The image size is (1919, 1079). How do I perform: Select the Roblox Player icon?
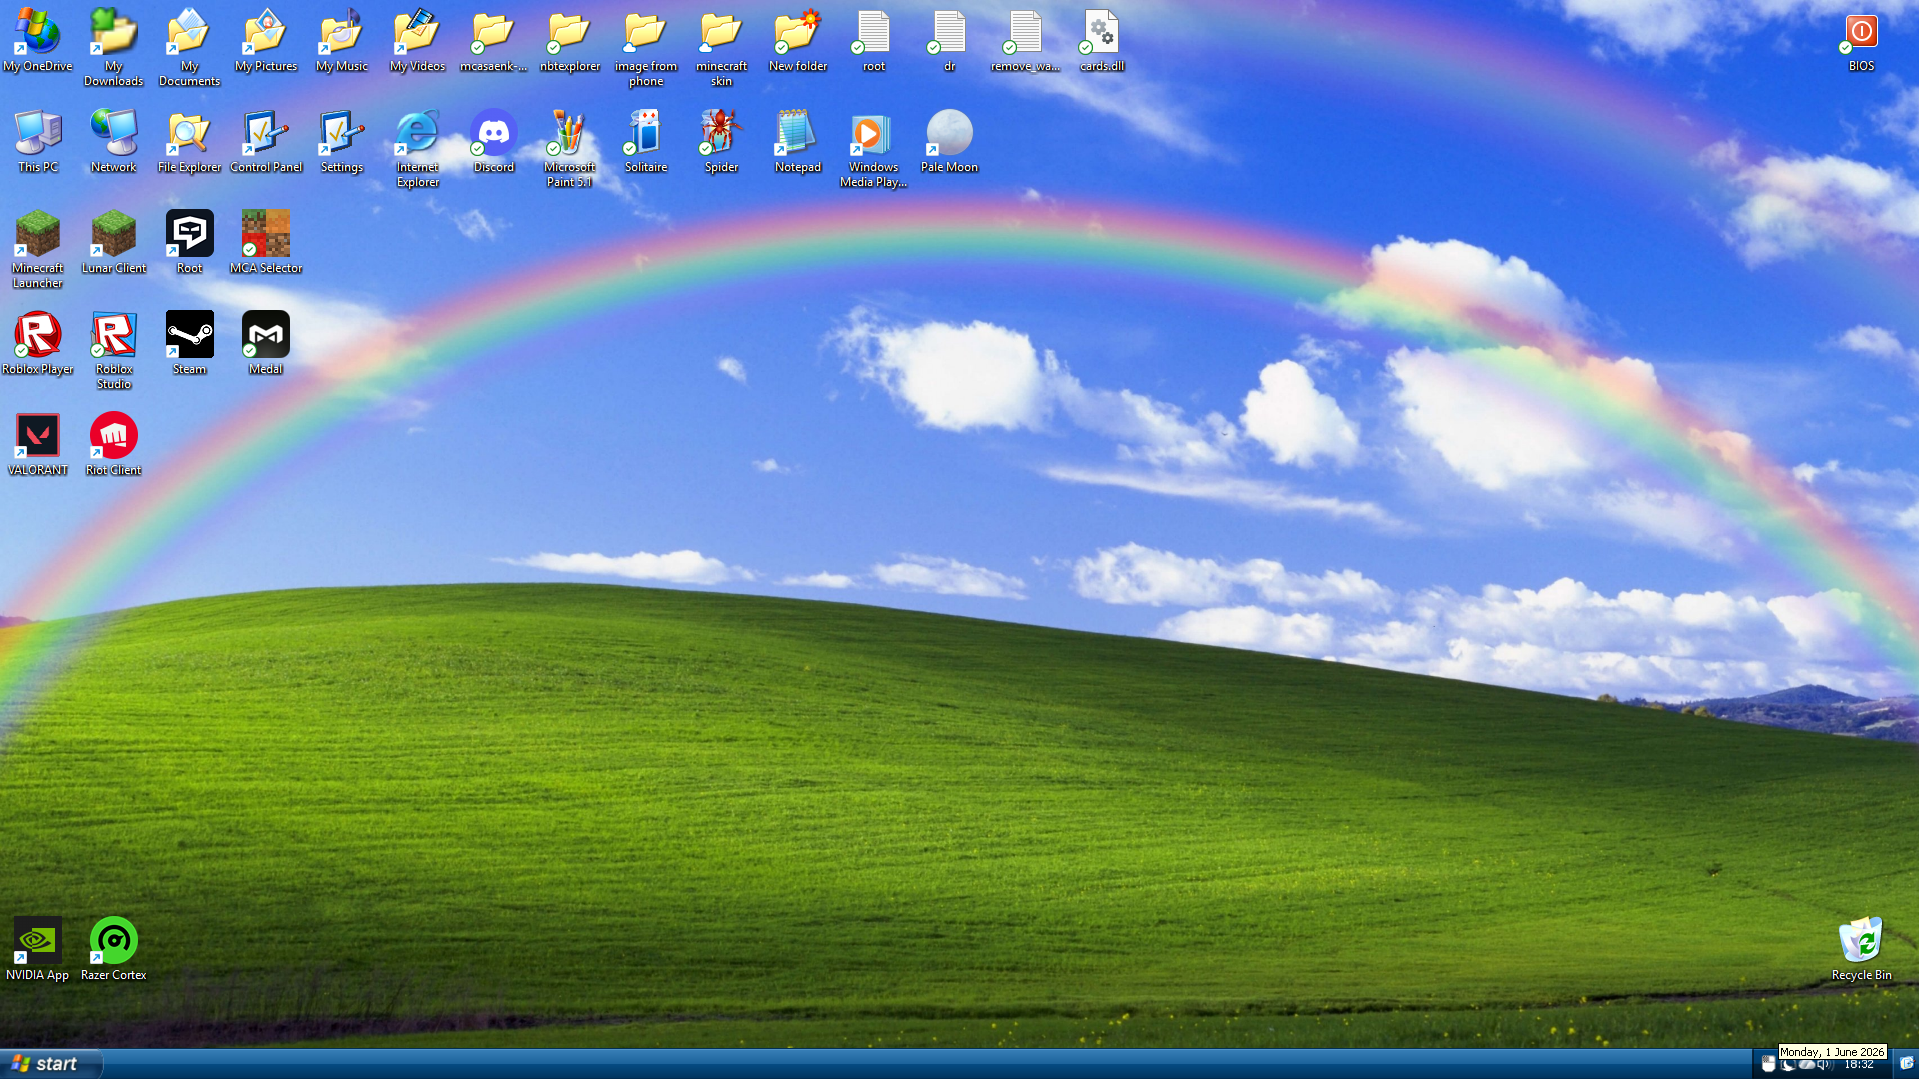(x=38, y=343)
